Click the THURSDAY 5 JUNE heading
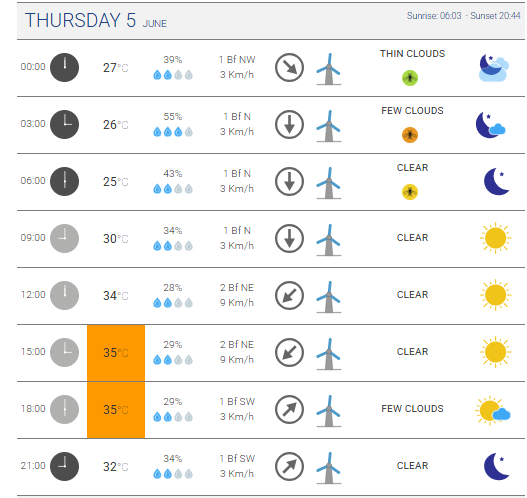 coord(96,20)
